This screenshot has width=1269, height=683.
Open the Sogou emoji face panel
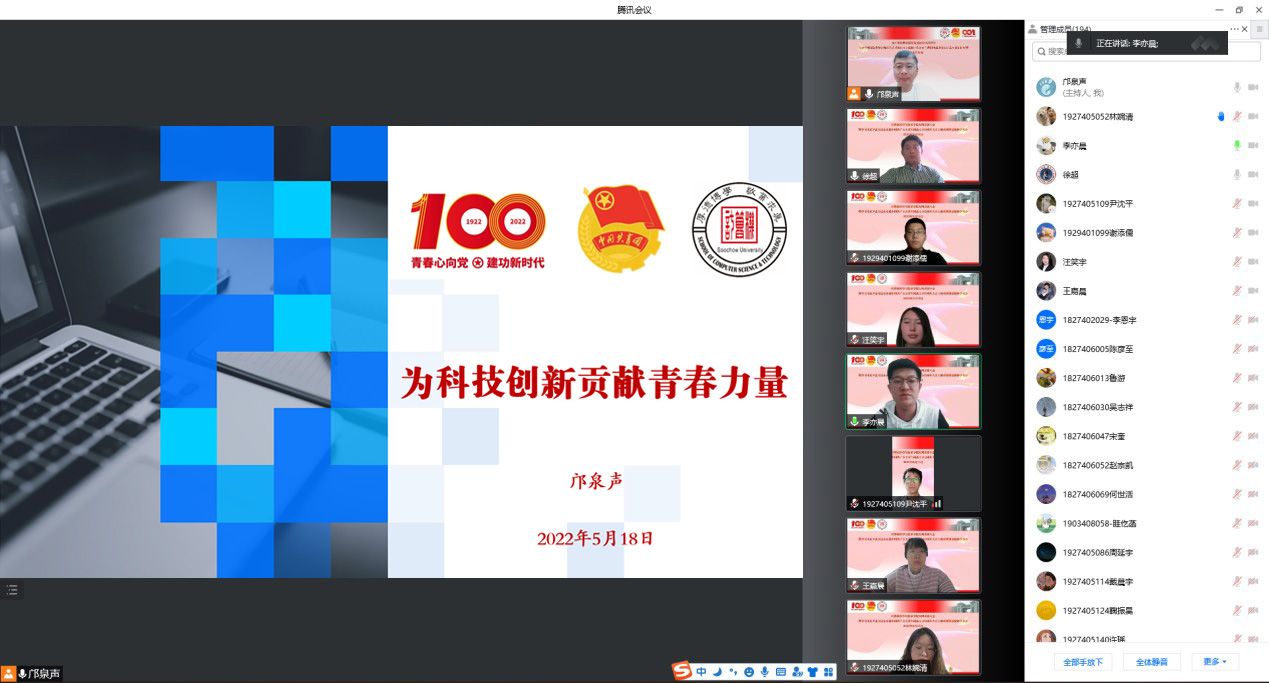tap(749, 672)
